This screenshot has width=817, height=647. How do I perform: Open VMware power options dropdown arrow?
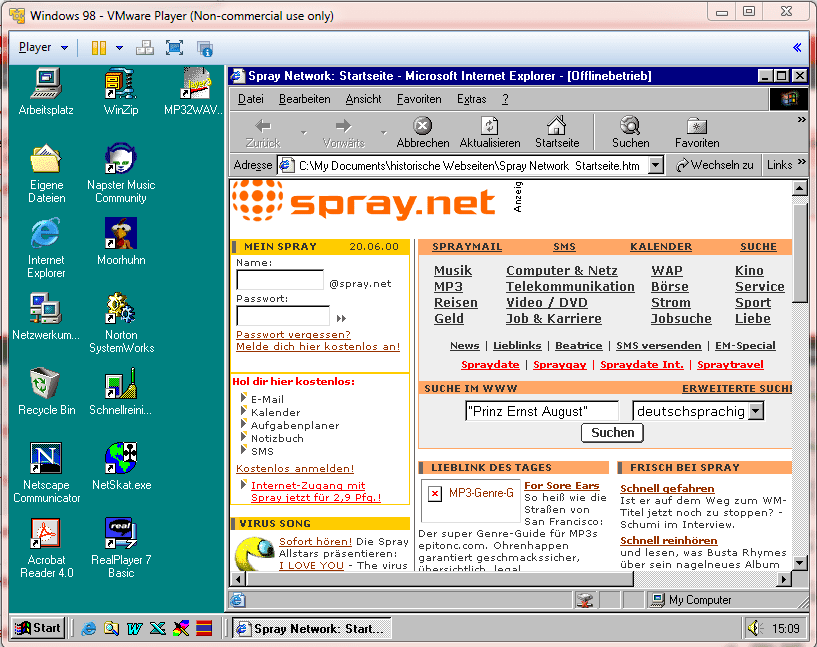coord(119,48)
